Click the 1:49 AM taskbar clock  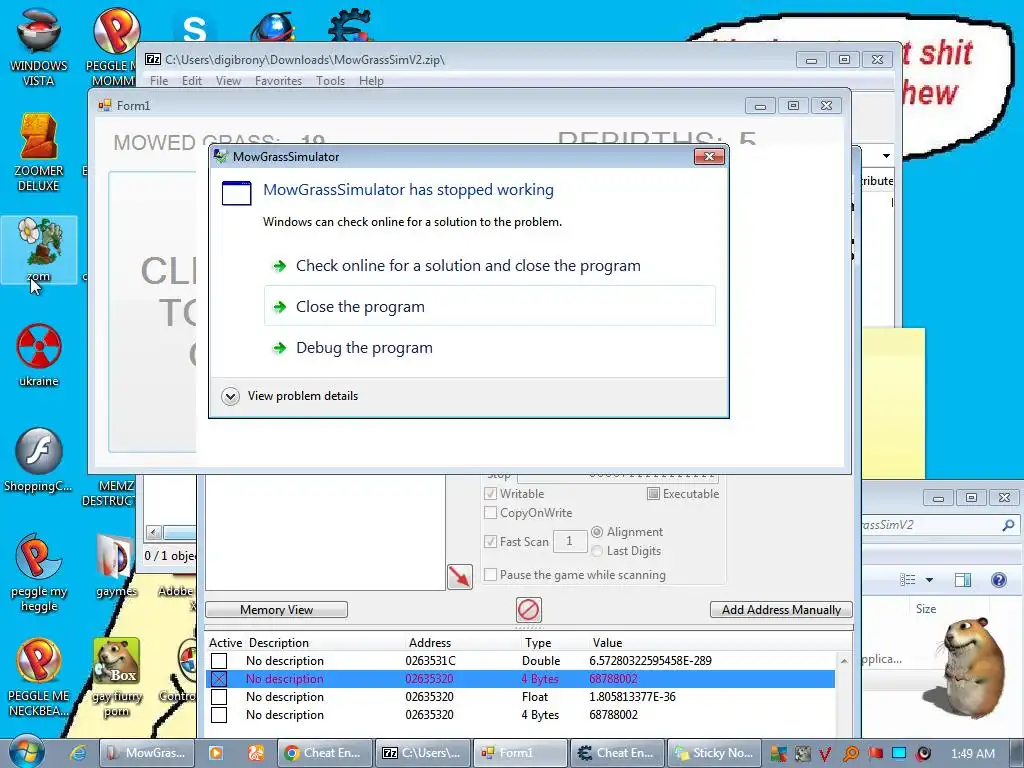(972, 754)
